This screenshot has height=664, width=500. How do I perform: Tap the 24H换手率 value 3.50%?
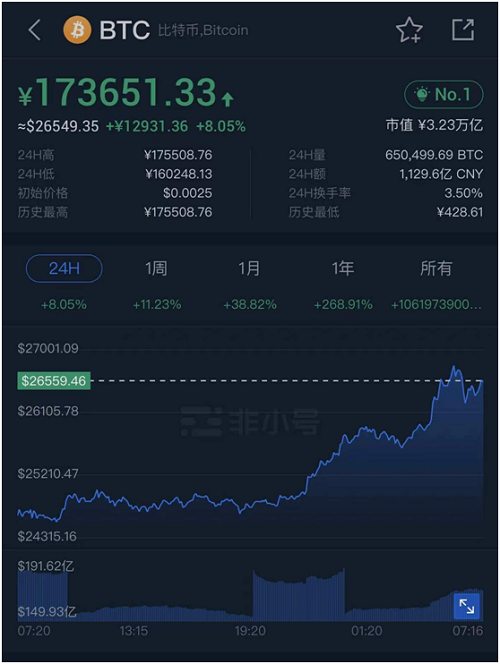click(463, 193)
